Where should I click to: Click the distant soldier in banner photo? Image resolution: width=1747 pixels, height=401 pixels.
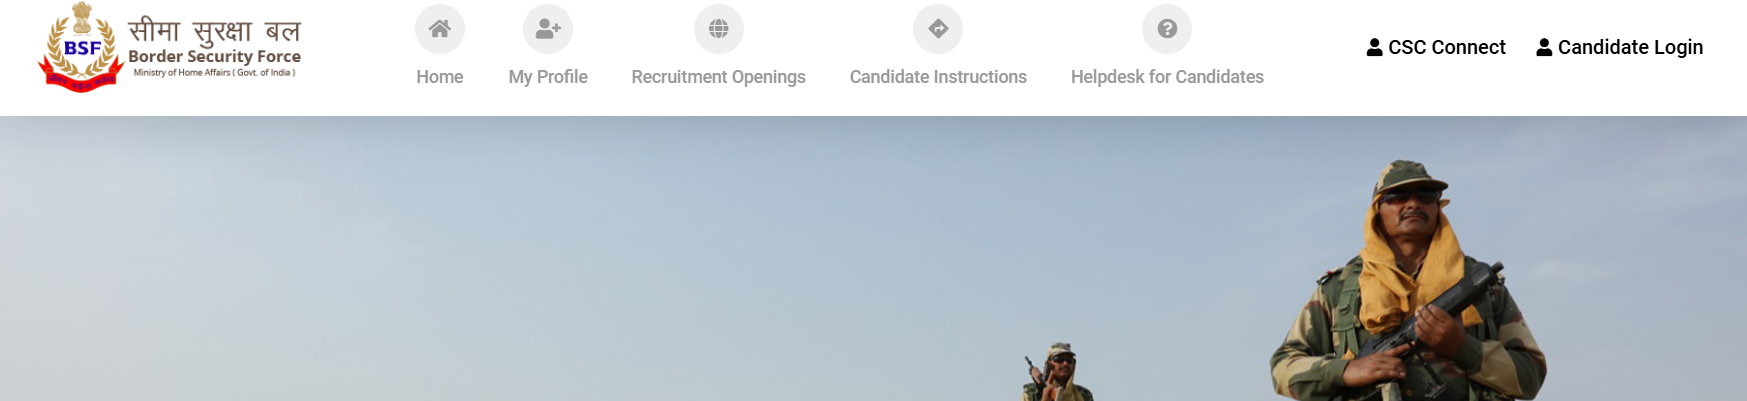1057,372
